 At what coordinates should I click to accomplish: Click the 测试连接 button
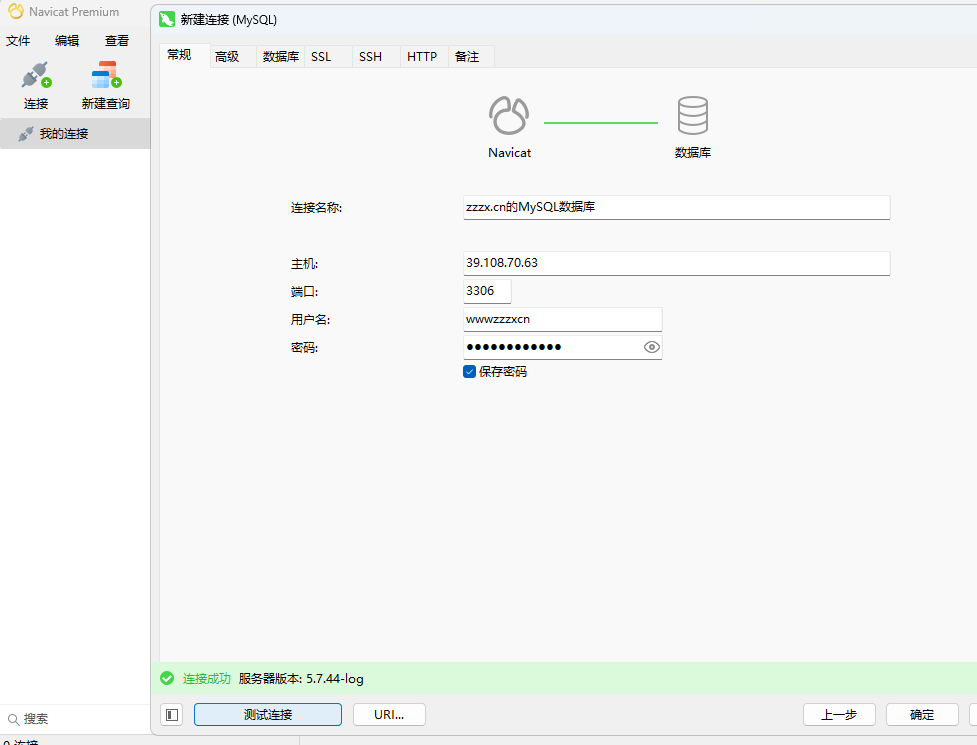pos(268,714)
